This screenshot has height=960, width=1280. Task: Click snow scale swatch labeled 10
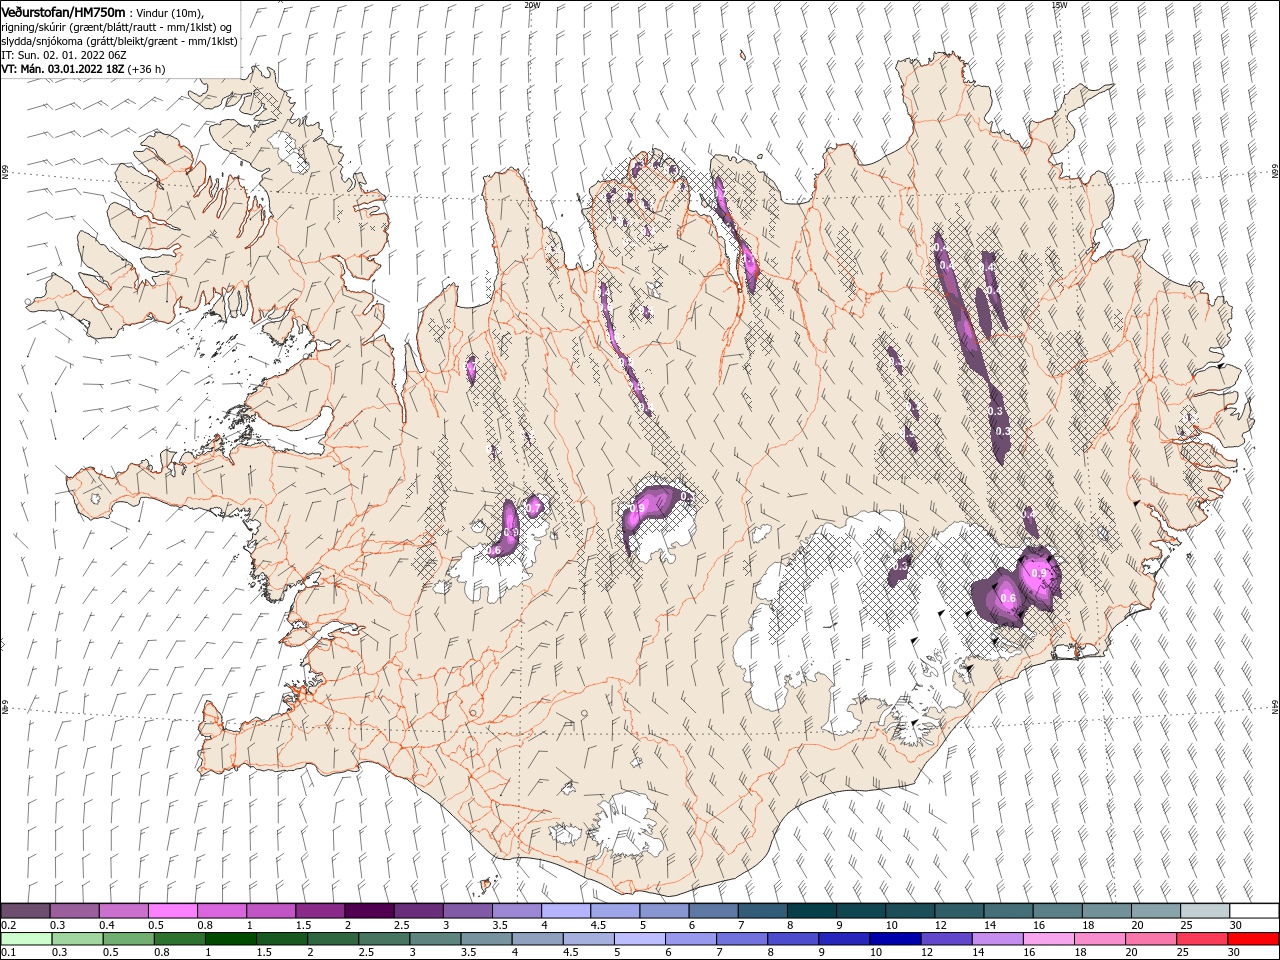coord(909,911)
